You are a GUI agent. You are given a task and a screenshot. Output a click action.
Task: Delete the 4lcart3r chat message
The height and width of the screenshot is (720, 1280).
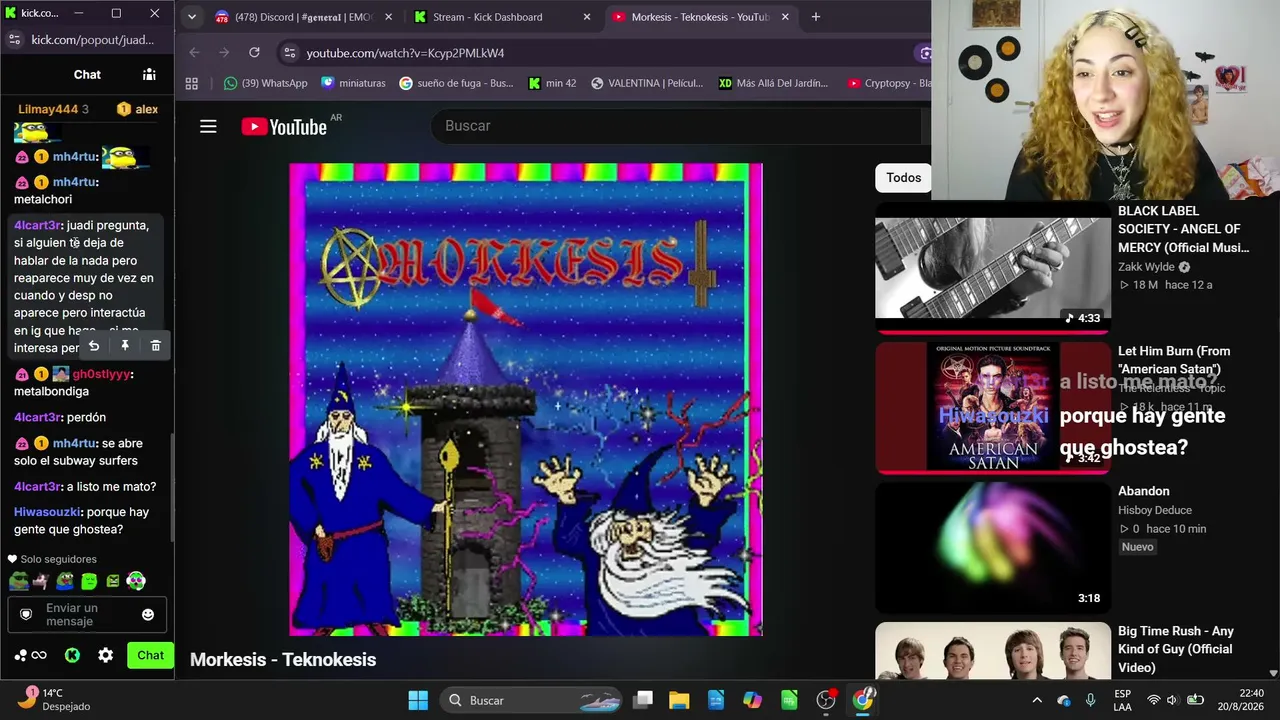(155, 346)
